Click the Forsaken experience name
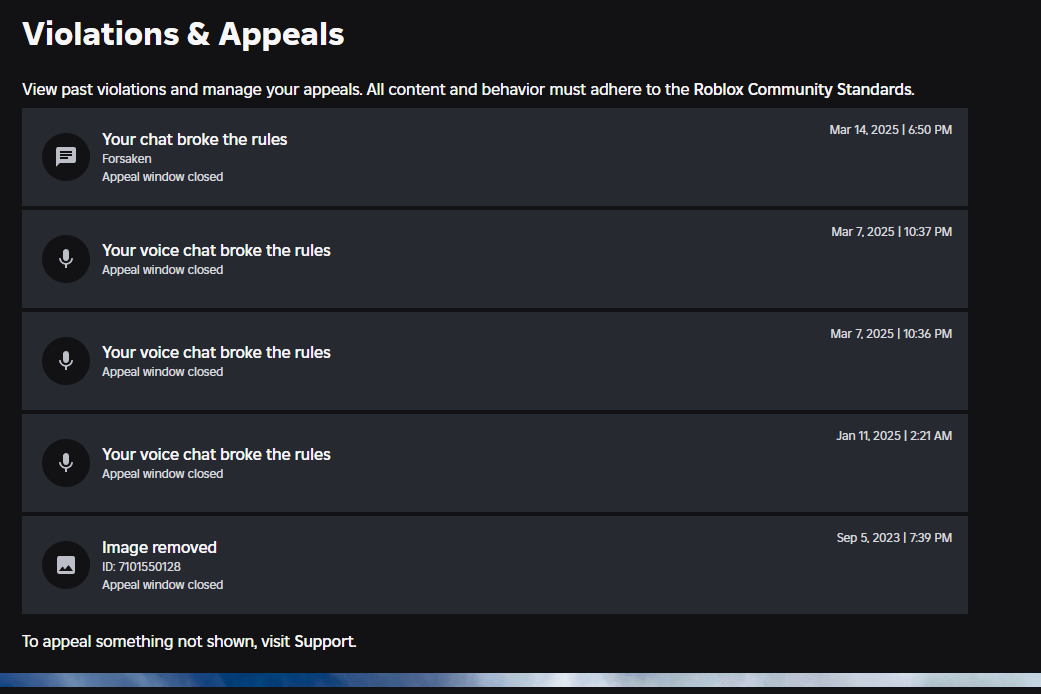Screen dimensions: 1041x694 (127, 159)
